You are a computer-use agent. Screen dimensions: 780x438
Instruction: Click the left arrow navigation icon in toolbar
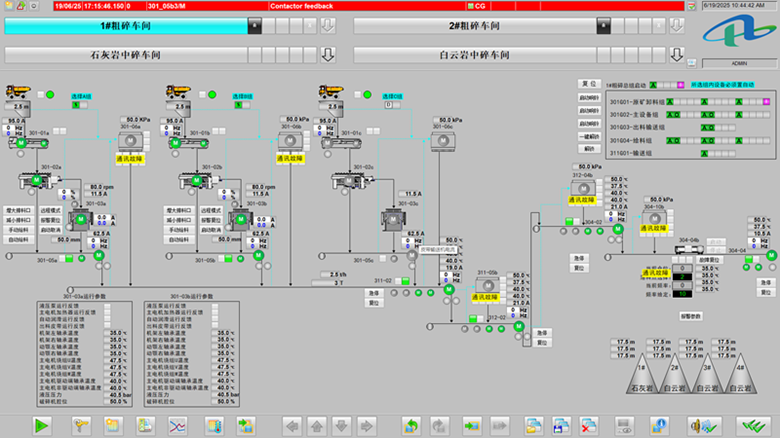point(291,426)
